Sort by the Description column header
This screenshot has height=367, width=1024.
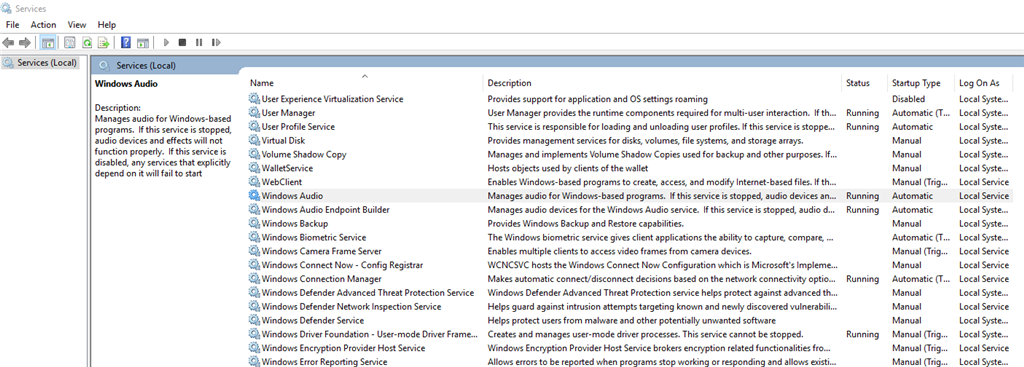point(509,84)
